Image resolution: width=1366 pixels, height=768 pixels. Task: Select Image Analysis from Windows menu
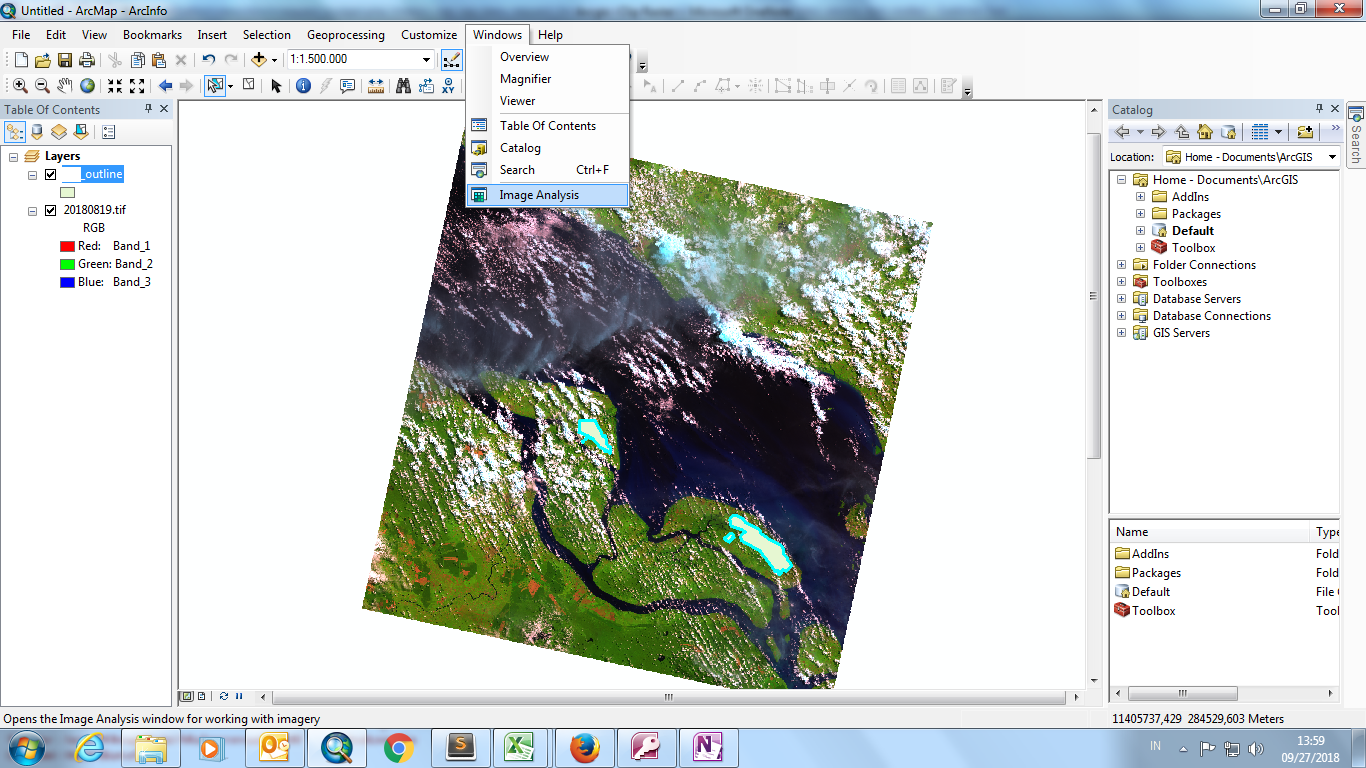[539, 195]
